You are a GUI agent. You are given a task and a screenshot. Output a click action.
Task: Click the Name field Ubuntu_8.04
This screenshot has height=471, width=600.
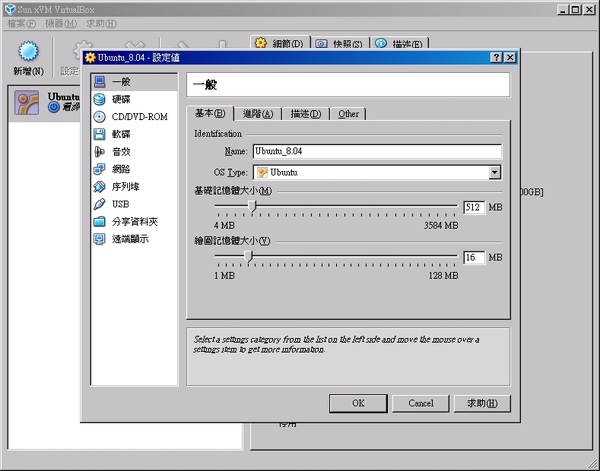click(x=377, y=151)
